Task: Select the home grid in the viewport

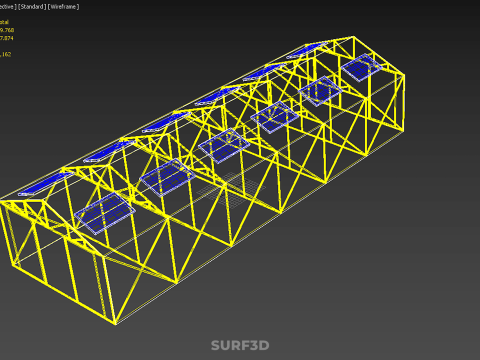Action: [231, 189]
